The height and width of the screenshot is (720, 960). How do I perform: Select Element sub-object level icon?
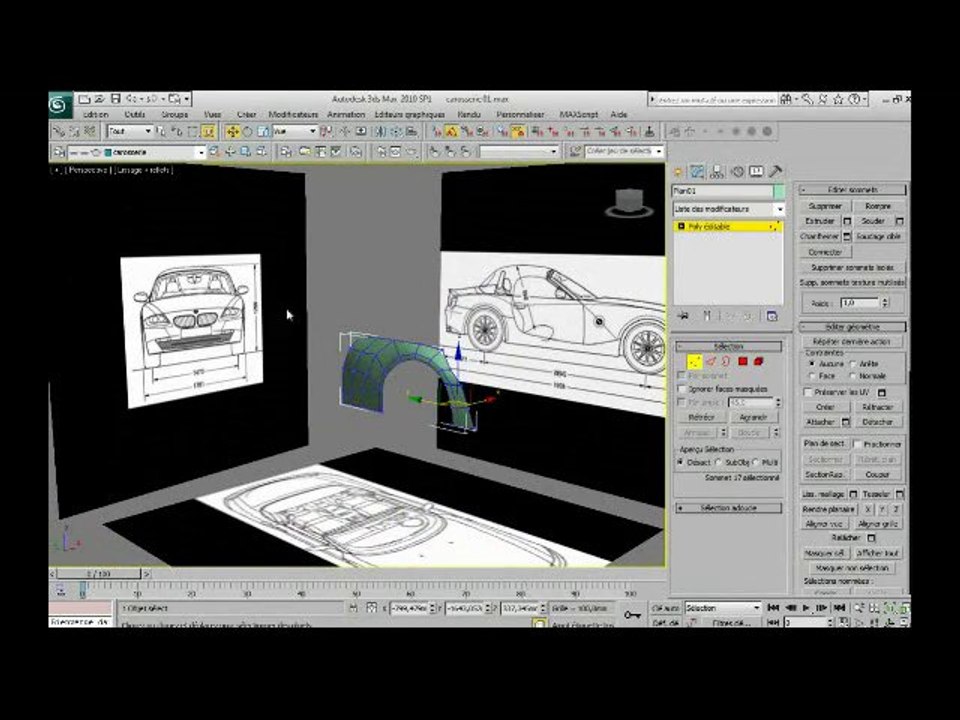click(x=759, y=361)
